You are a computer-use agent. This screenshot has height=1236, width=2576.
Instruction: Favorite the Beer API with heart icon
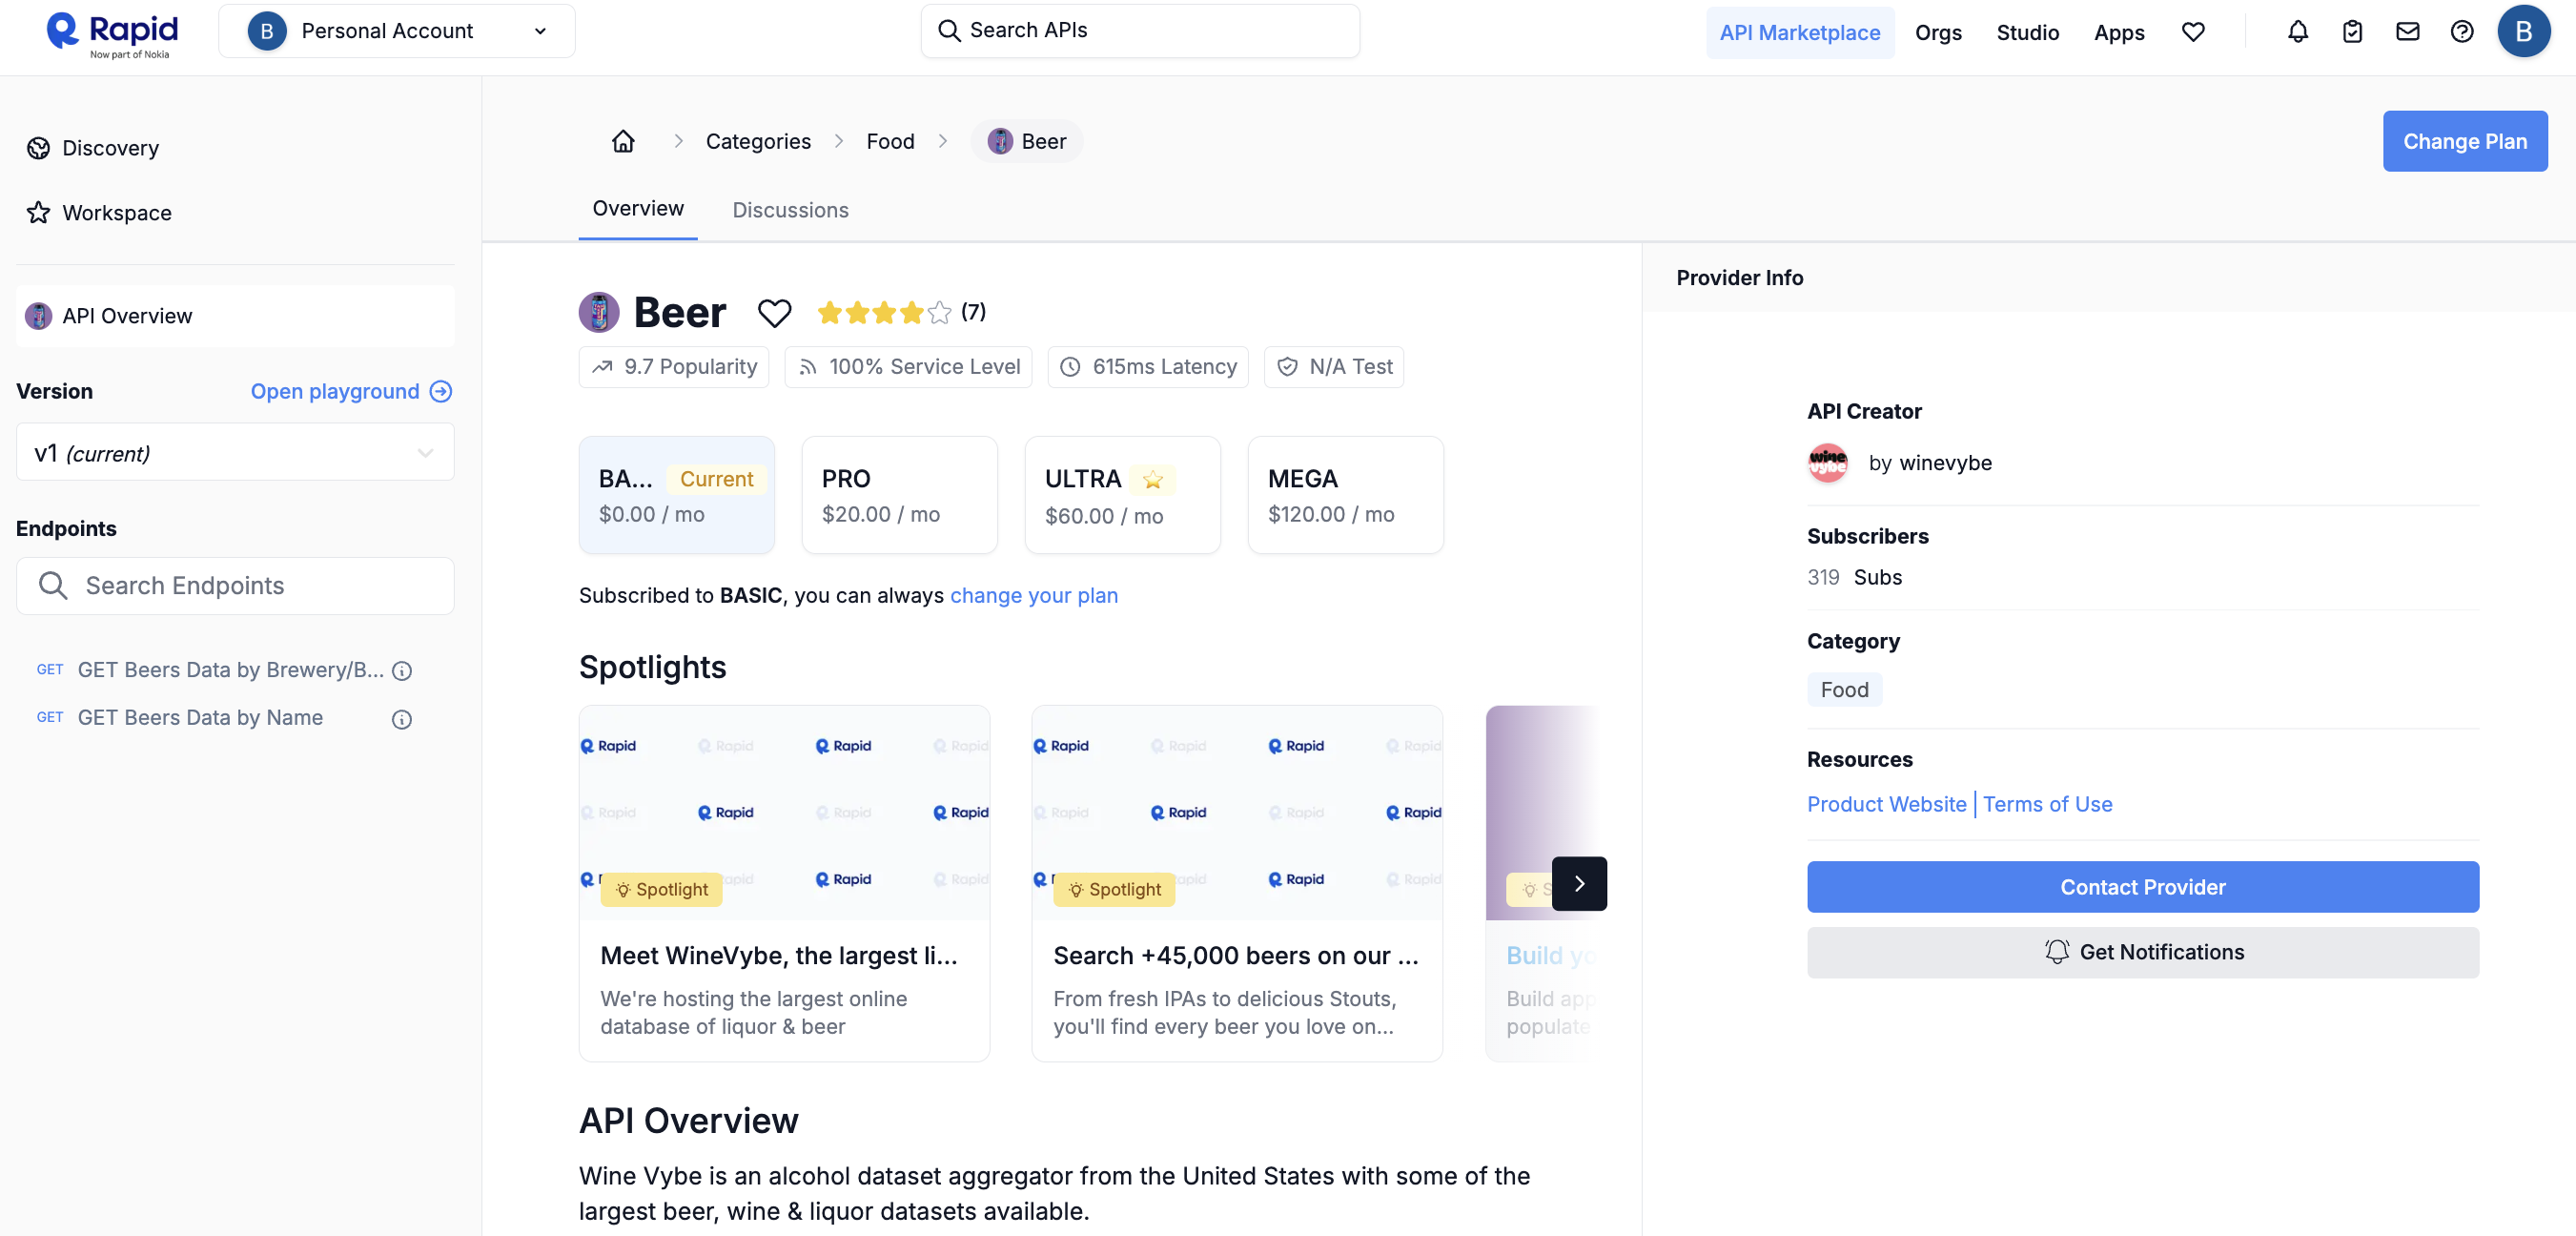point(774,313)
